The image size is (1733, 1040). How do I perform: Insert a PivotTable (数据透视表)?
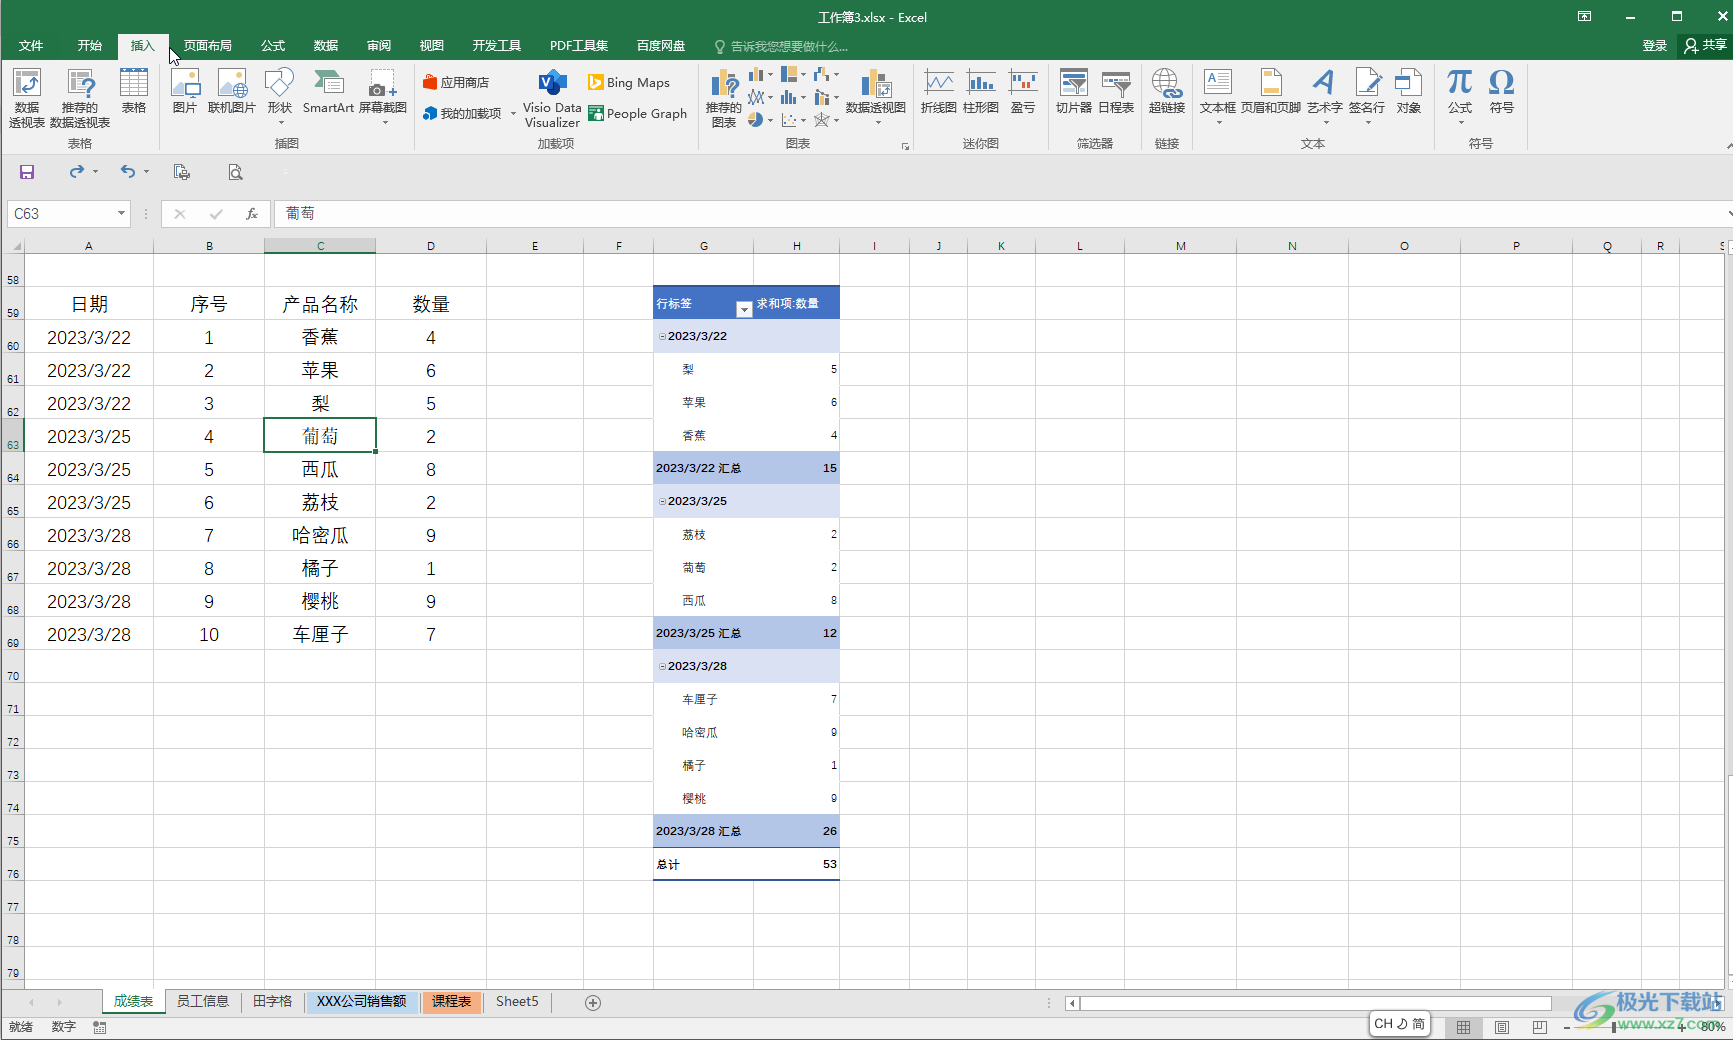[27, 97]
